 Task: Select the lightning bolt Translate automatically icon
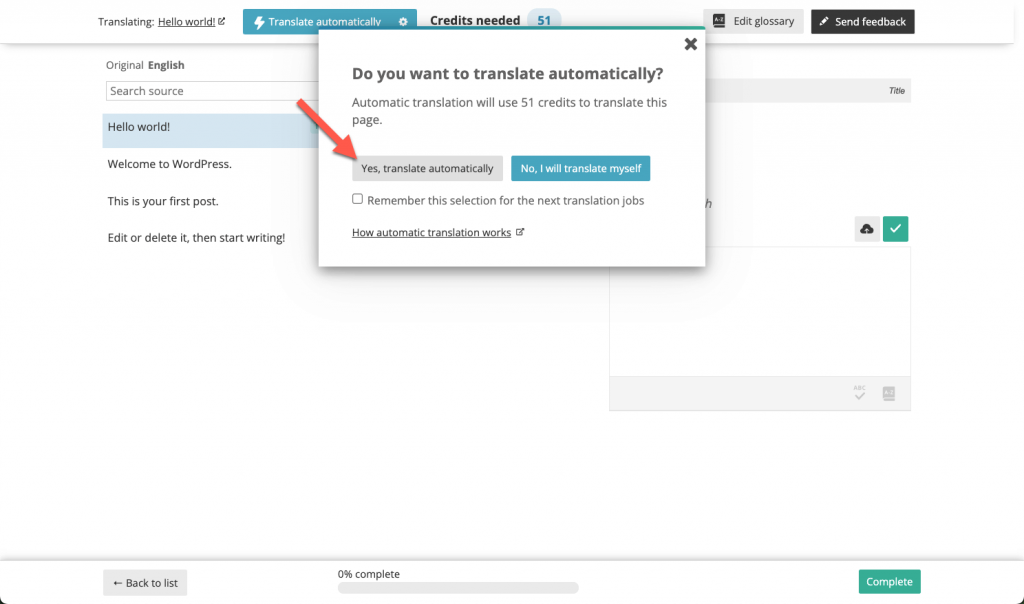pyautogui.click(x=260, y=20)
